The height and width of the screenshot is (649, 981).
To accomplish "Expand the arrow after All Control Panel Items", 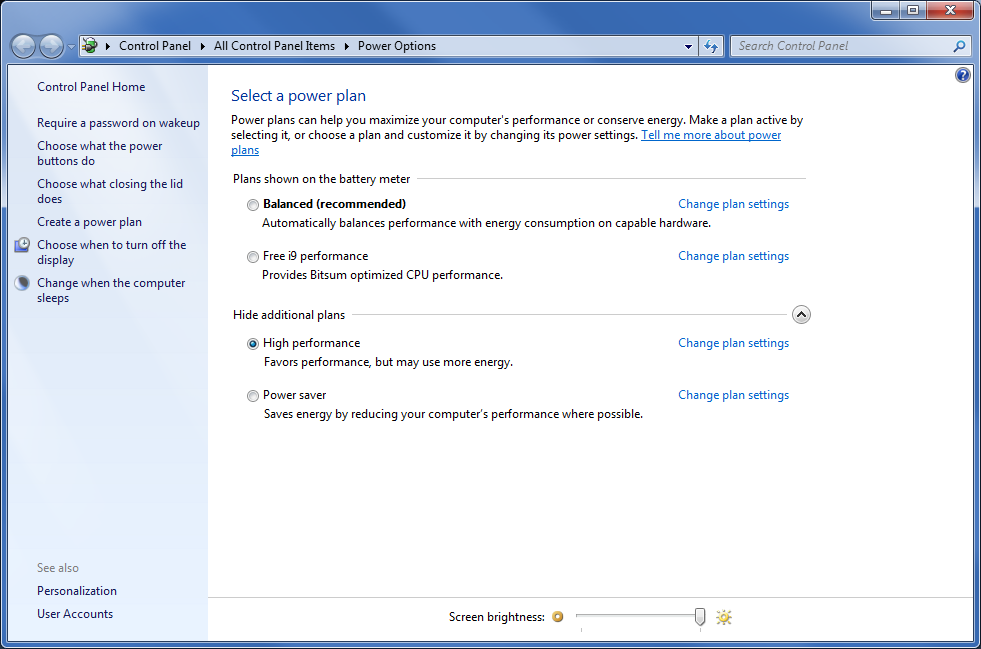I will [x=346, y=46].
